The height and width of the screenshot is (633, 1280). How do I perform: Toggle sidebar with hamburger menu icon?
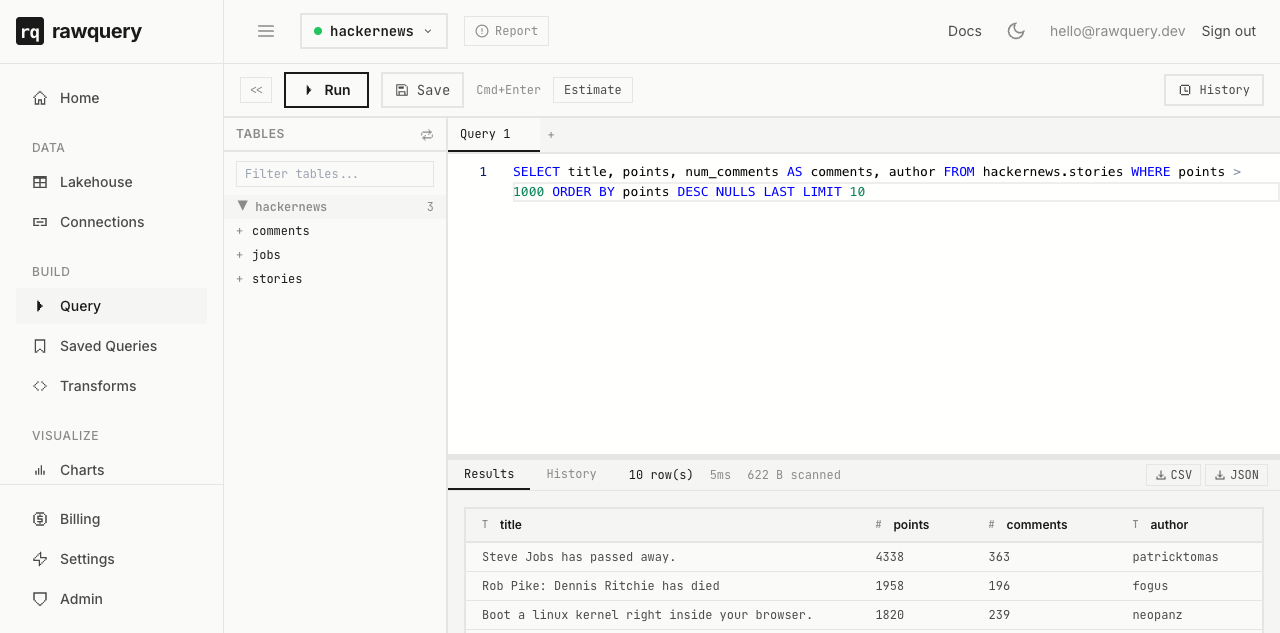(x=266, y=31)
